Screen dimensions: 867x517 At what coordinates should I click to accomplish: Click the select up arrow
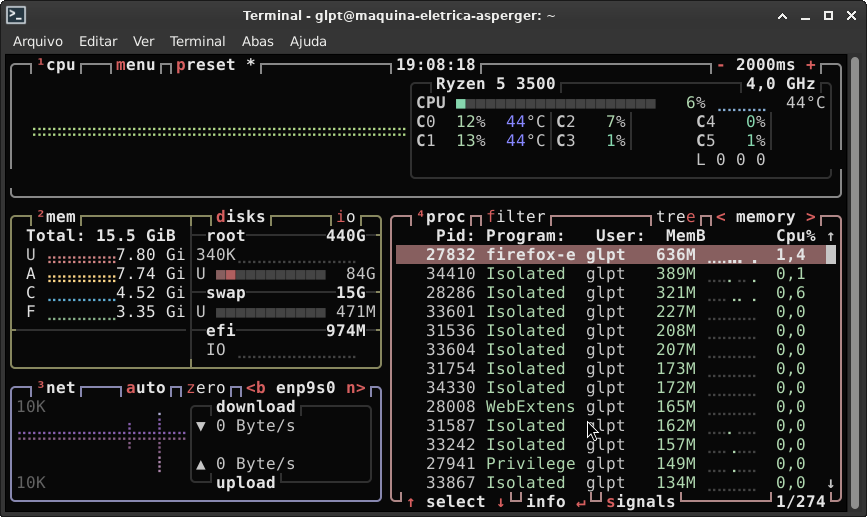click(411, 502)
